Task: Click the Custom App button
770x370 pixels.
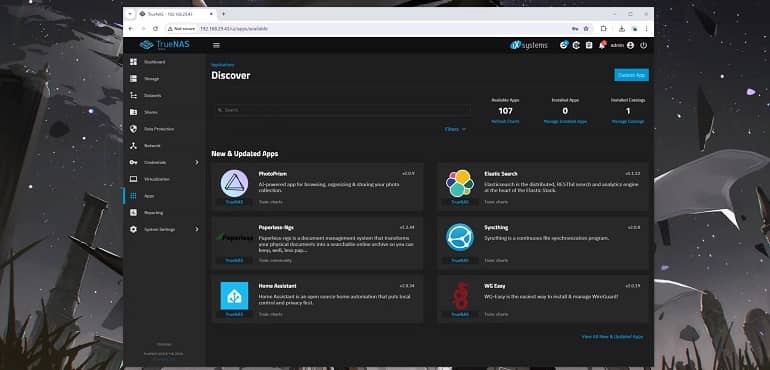Action: click(x=632, y=75)
